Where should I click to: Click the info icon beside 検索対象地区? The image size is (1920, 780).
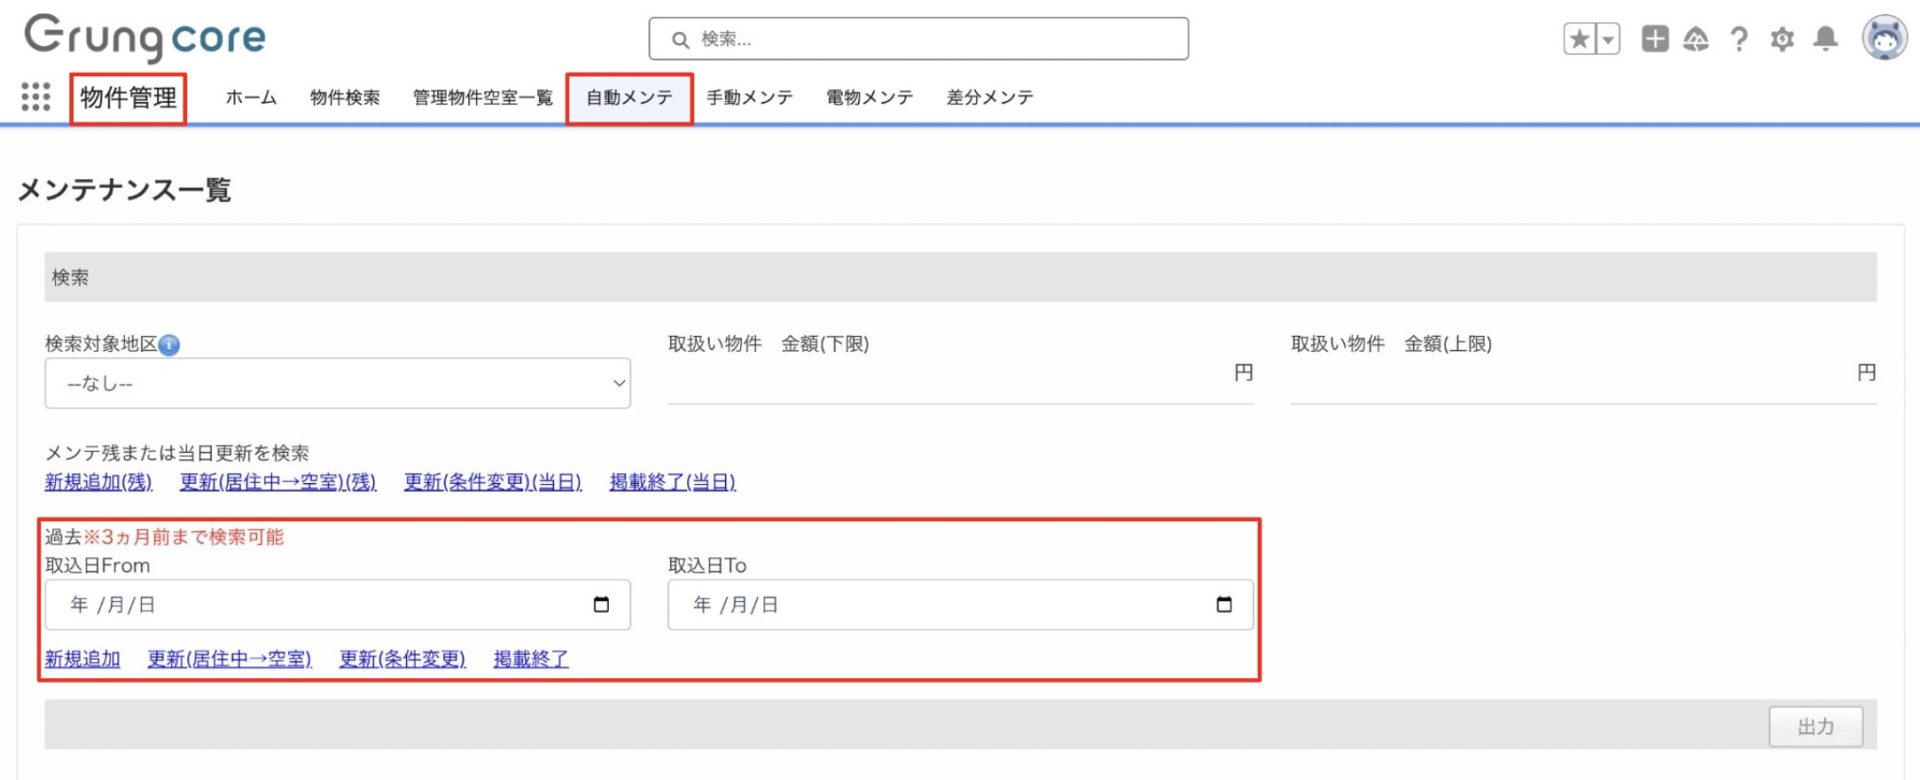coord(170,345)
